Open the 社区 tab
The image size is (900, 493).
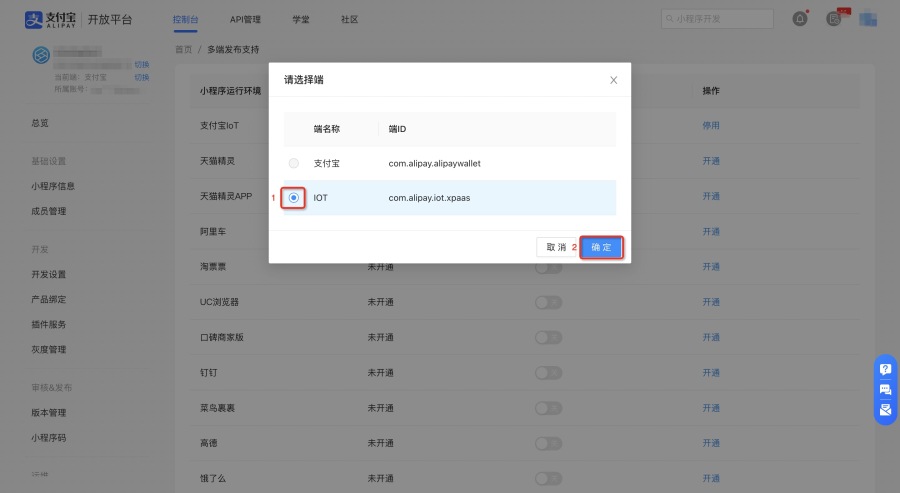tap(350, 20)
